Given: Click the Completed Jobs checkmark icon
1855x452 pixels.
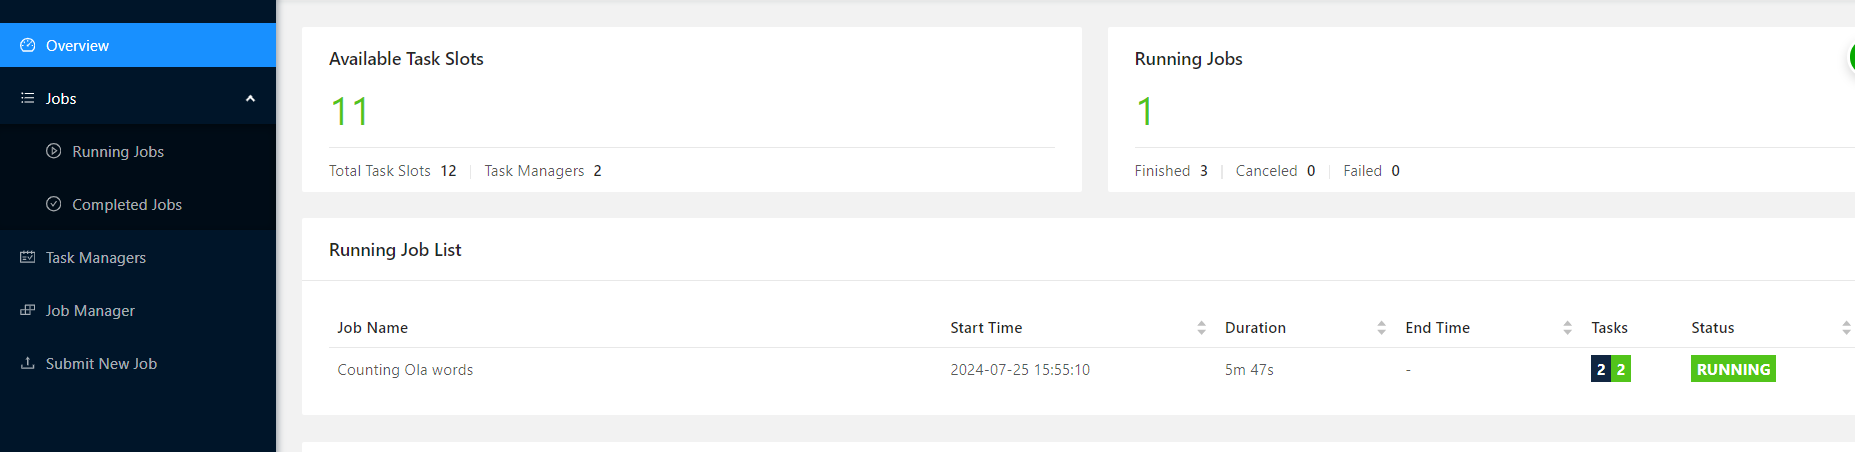Looking at the screenshot, I should tap(54, 204).
